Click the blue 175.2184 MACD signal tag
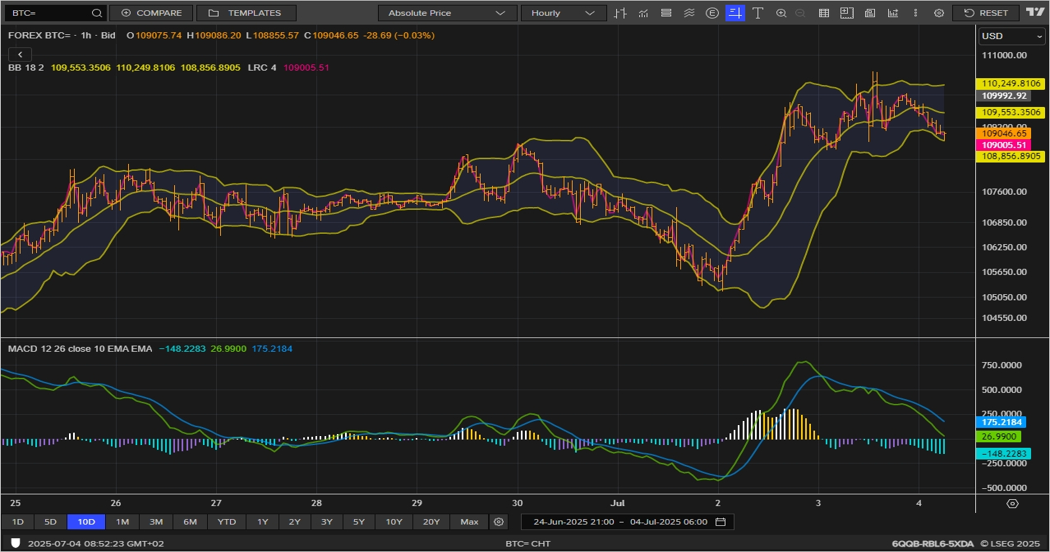Screen dimensions: 1050x552 [1000, 422]
